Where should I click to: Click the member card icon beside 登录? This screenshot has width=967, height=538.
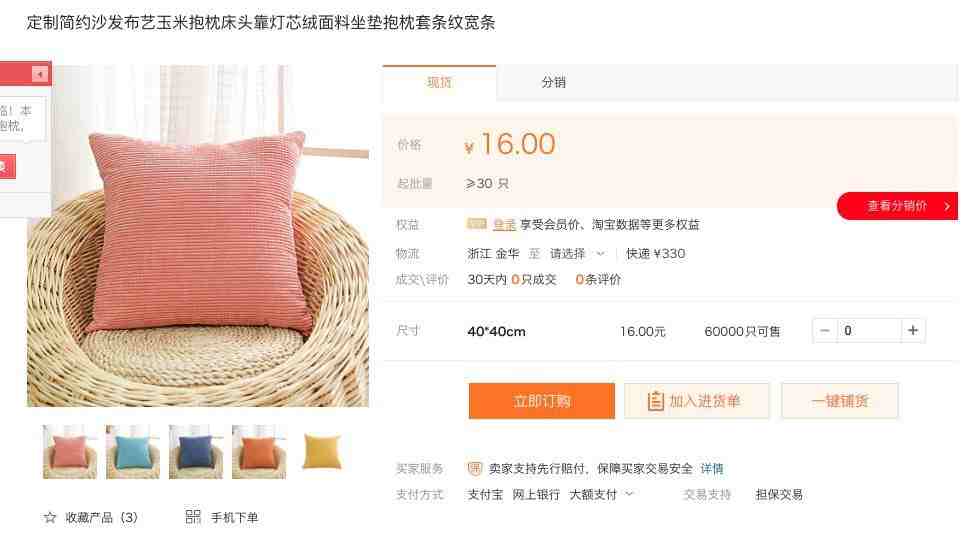[x=477, y=223]
